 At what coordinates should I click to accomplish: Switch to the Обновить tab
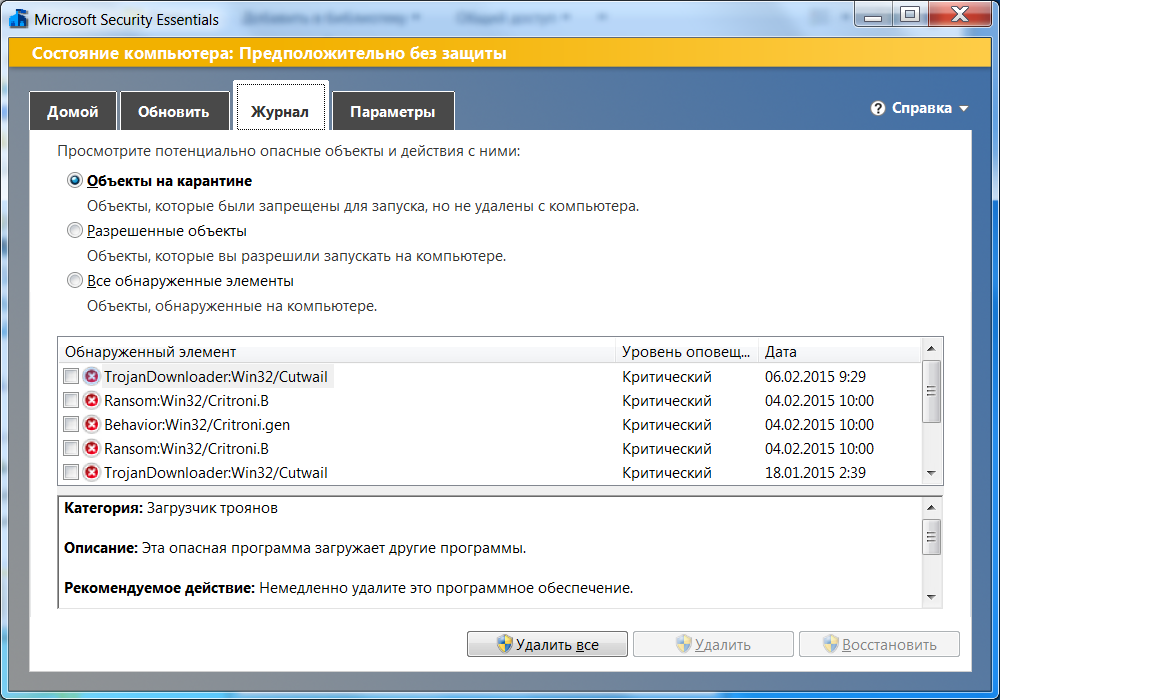[x=173, y=111]
